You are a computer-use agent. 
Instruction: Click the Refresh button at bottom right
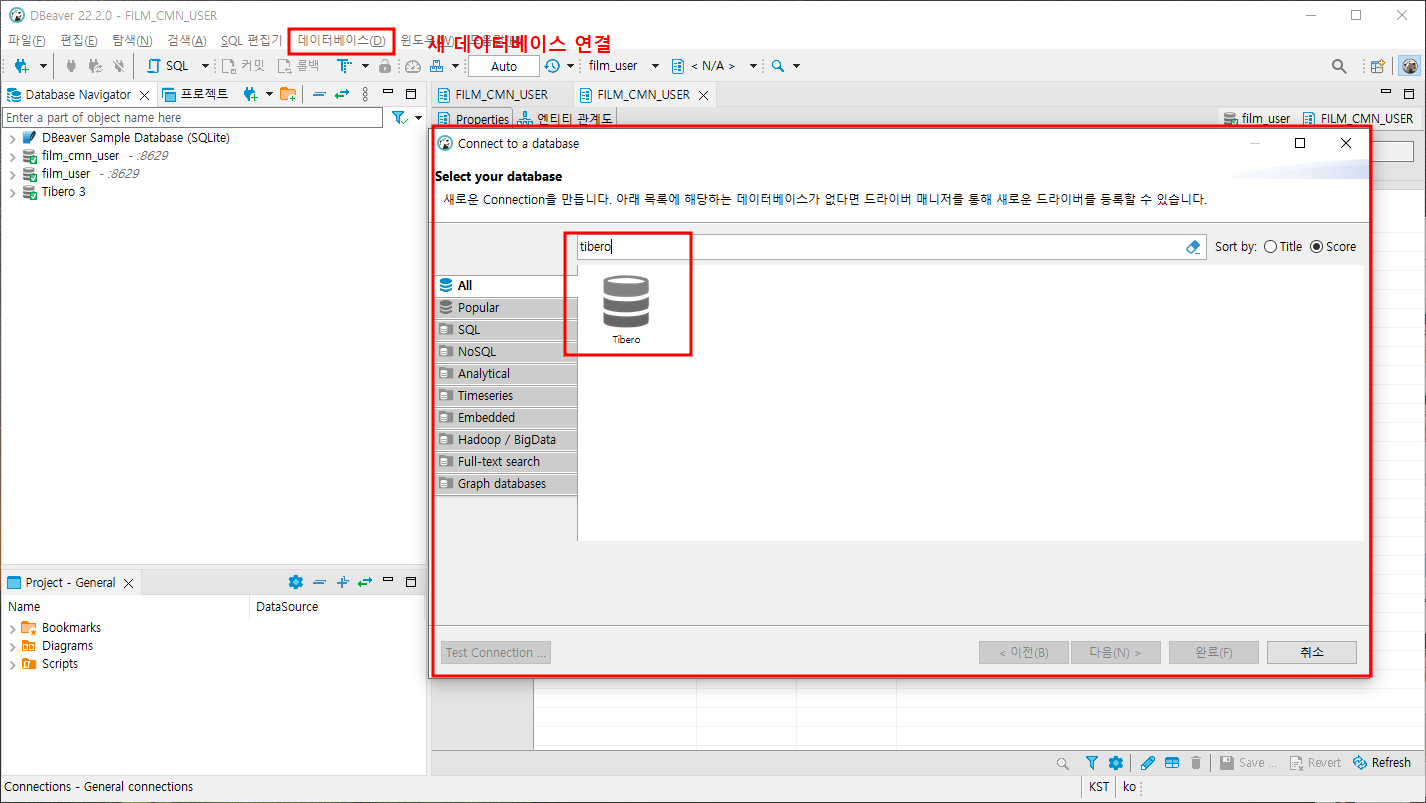point(1382,763)
